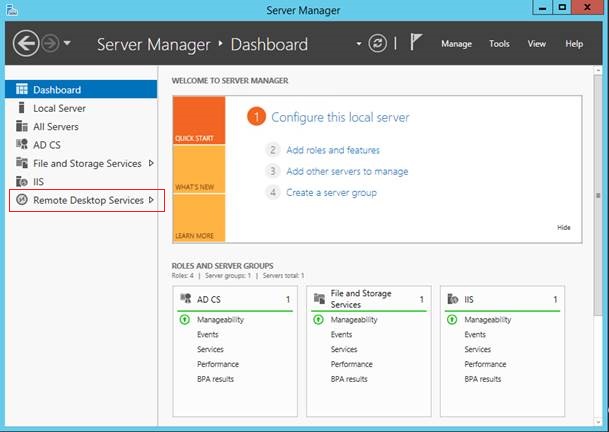Screen dimensions: 609x432
Task: Click Remote Desktop Services sidebar icon
Action: tap(22, 200)
